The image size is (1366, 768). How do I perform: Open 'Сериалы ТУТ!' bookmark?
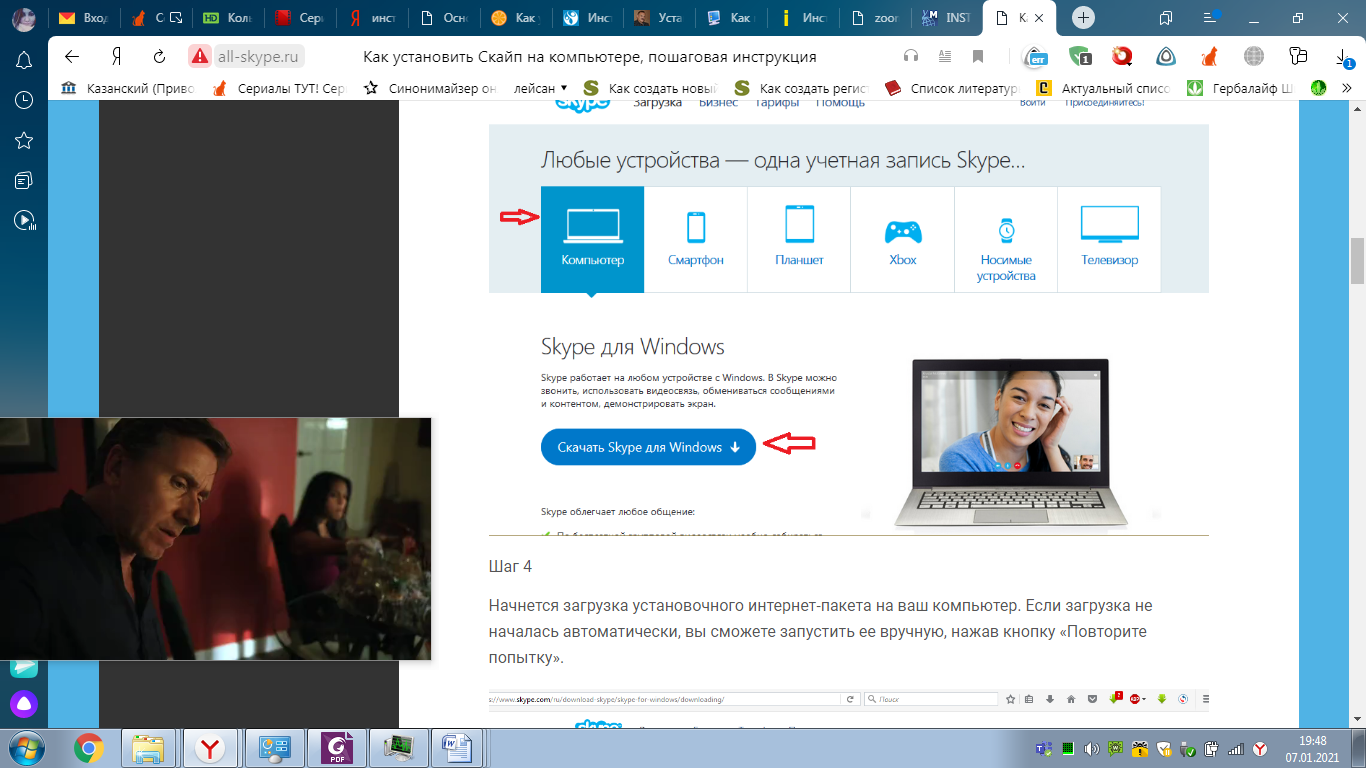pos(278,88)
